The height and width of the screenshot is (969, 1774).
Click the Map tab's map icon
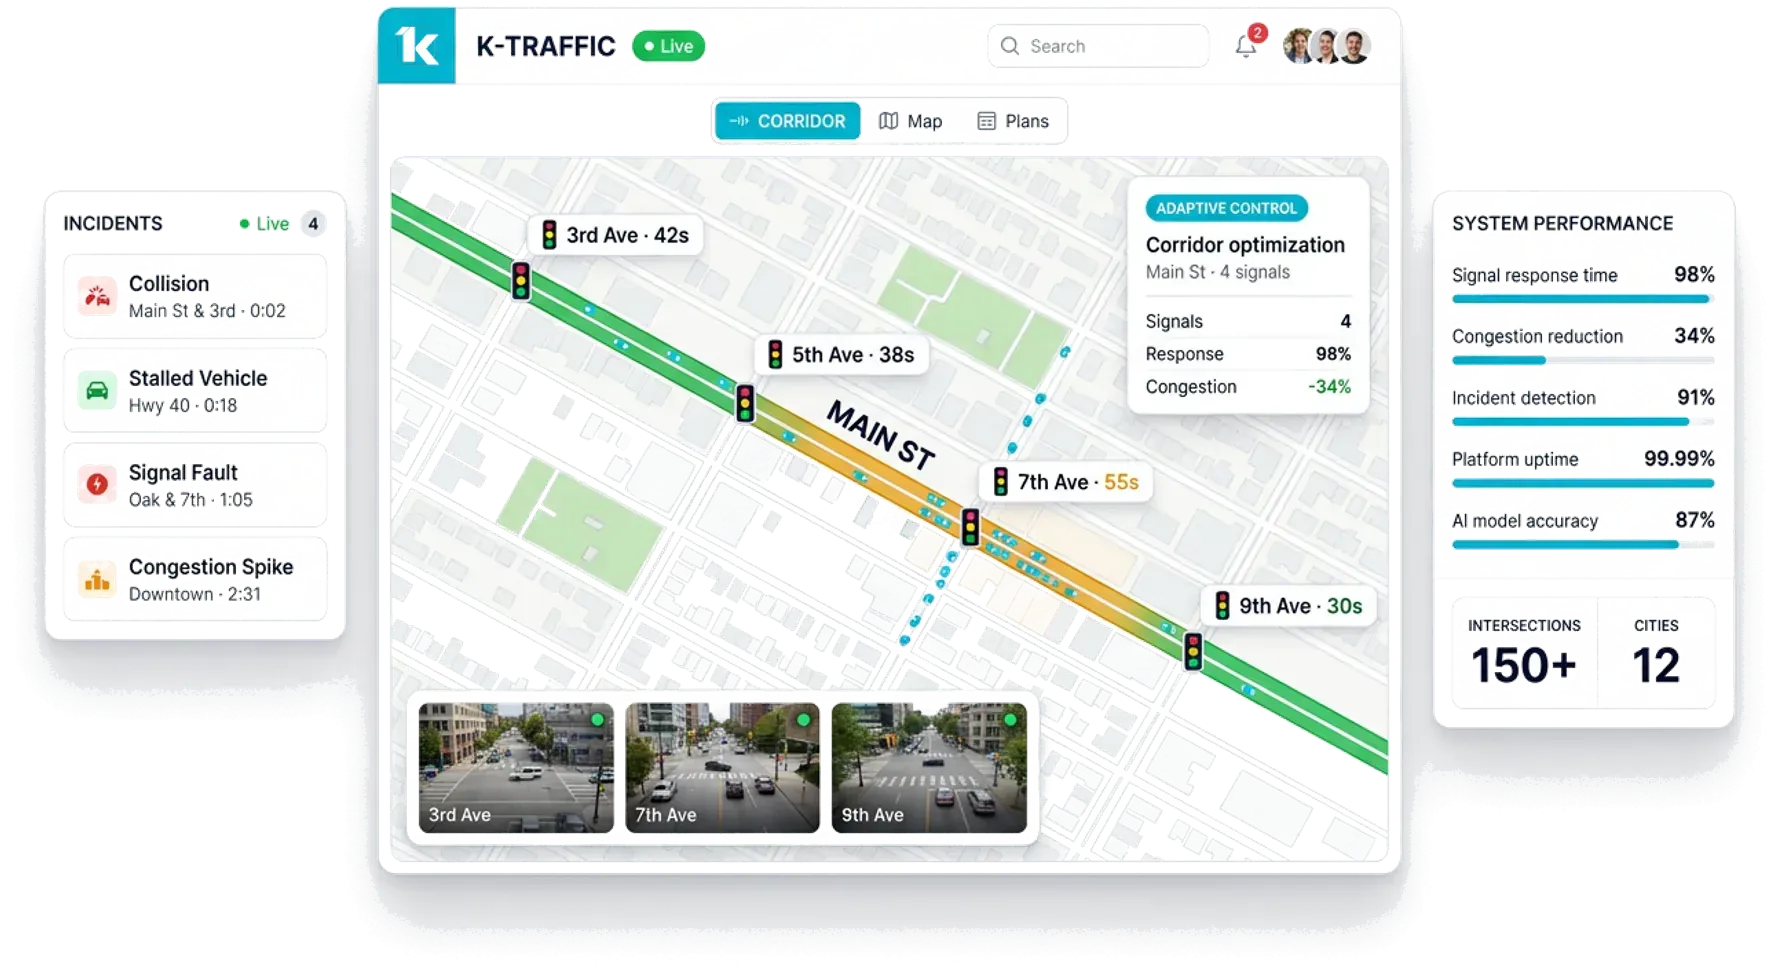click(x=888, y=121)
